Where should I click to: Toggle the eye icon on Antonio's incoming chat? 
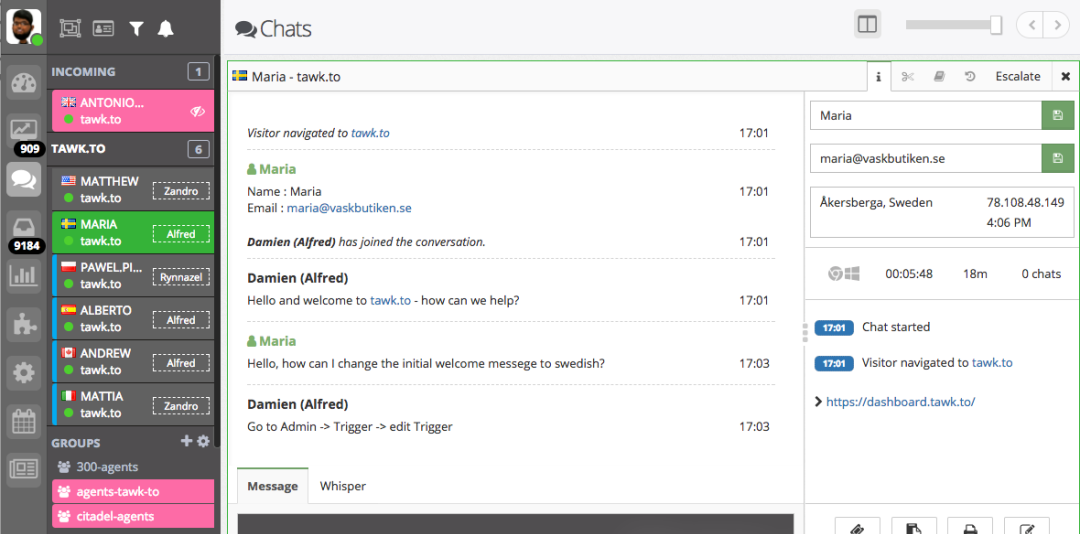pos(198,112)
